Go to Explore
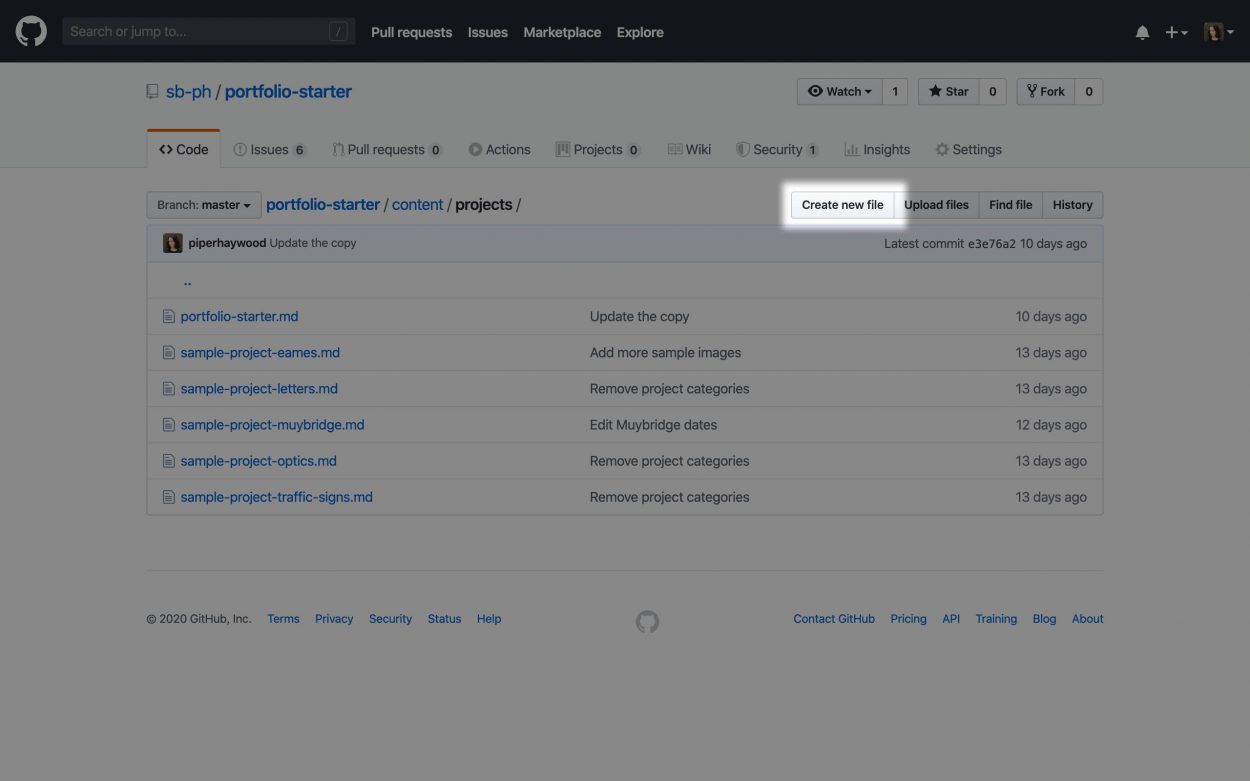The image size is (1250, 781). 640,32
